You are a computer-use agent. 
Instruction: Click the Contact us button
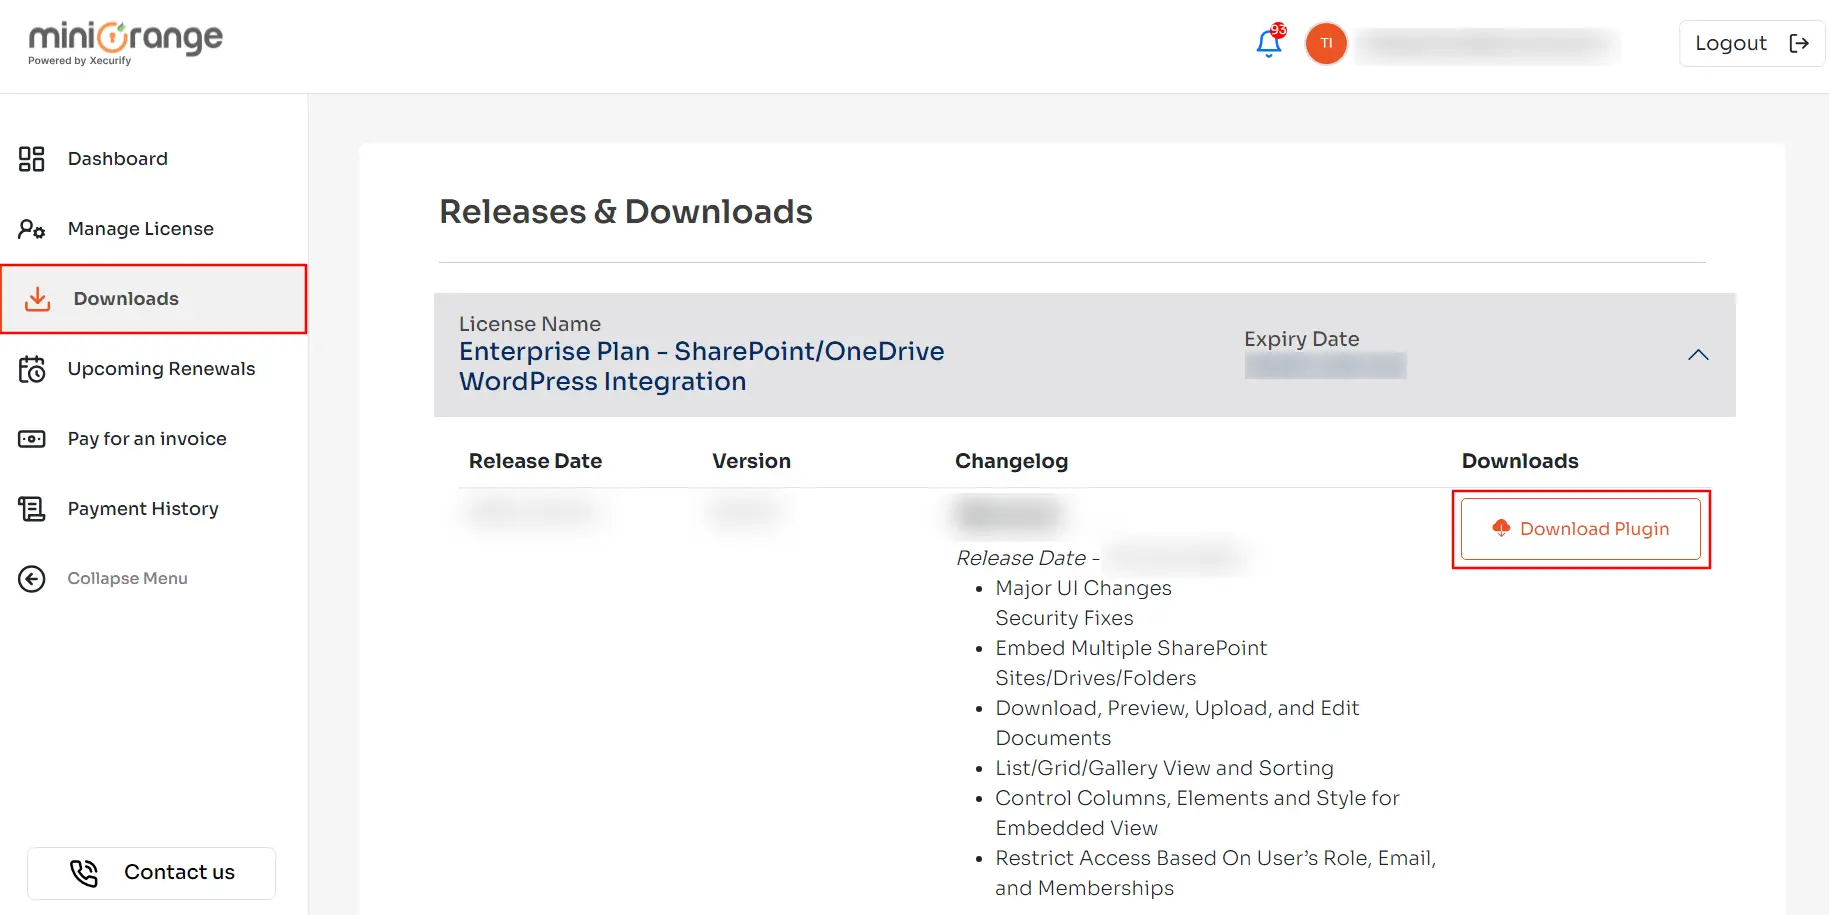pyautogui.click(x=151, y=873)
